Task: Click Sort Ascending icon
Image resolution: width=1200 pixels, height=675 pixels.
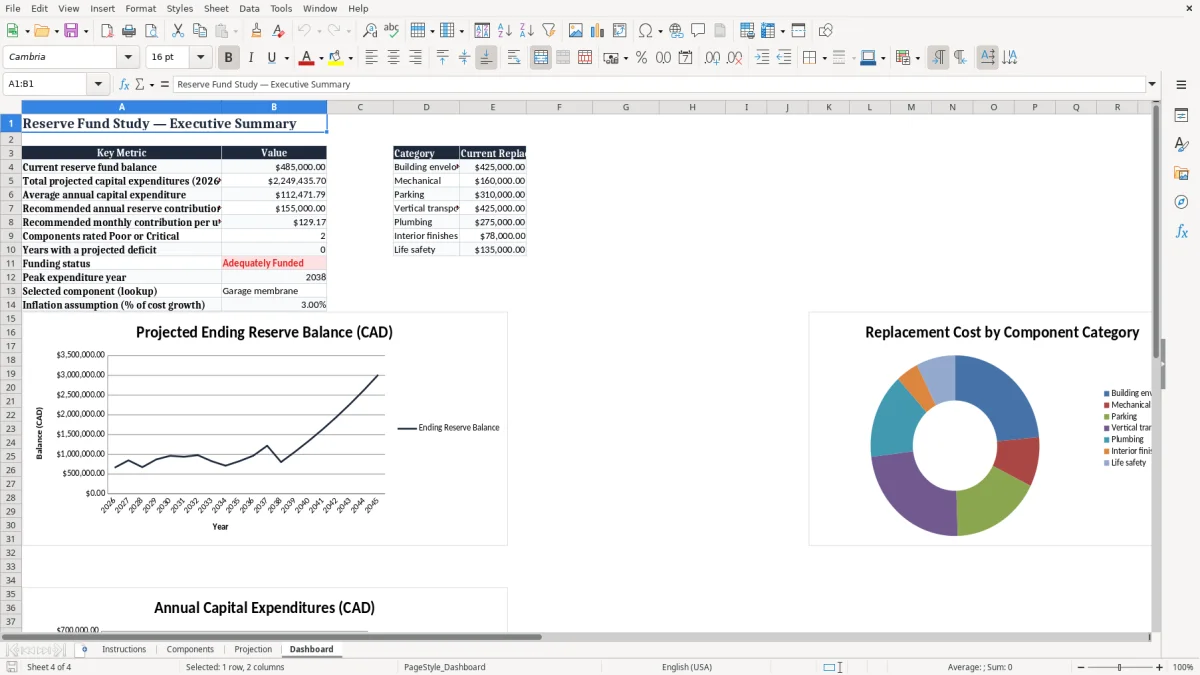Action: 505,31
